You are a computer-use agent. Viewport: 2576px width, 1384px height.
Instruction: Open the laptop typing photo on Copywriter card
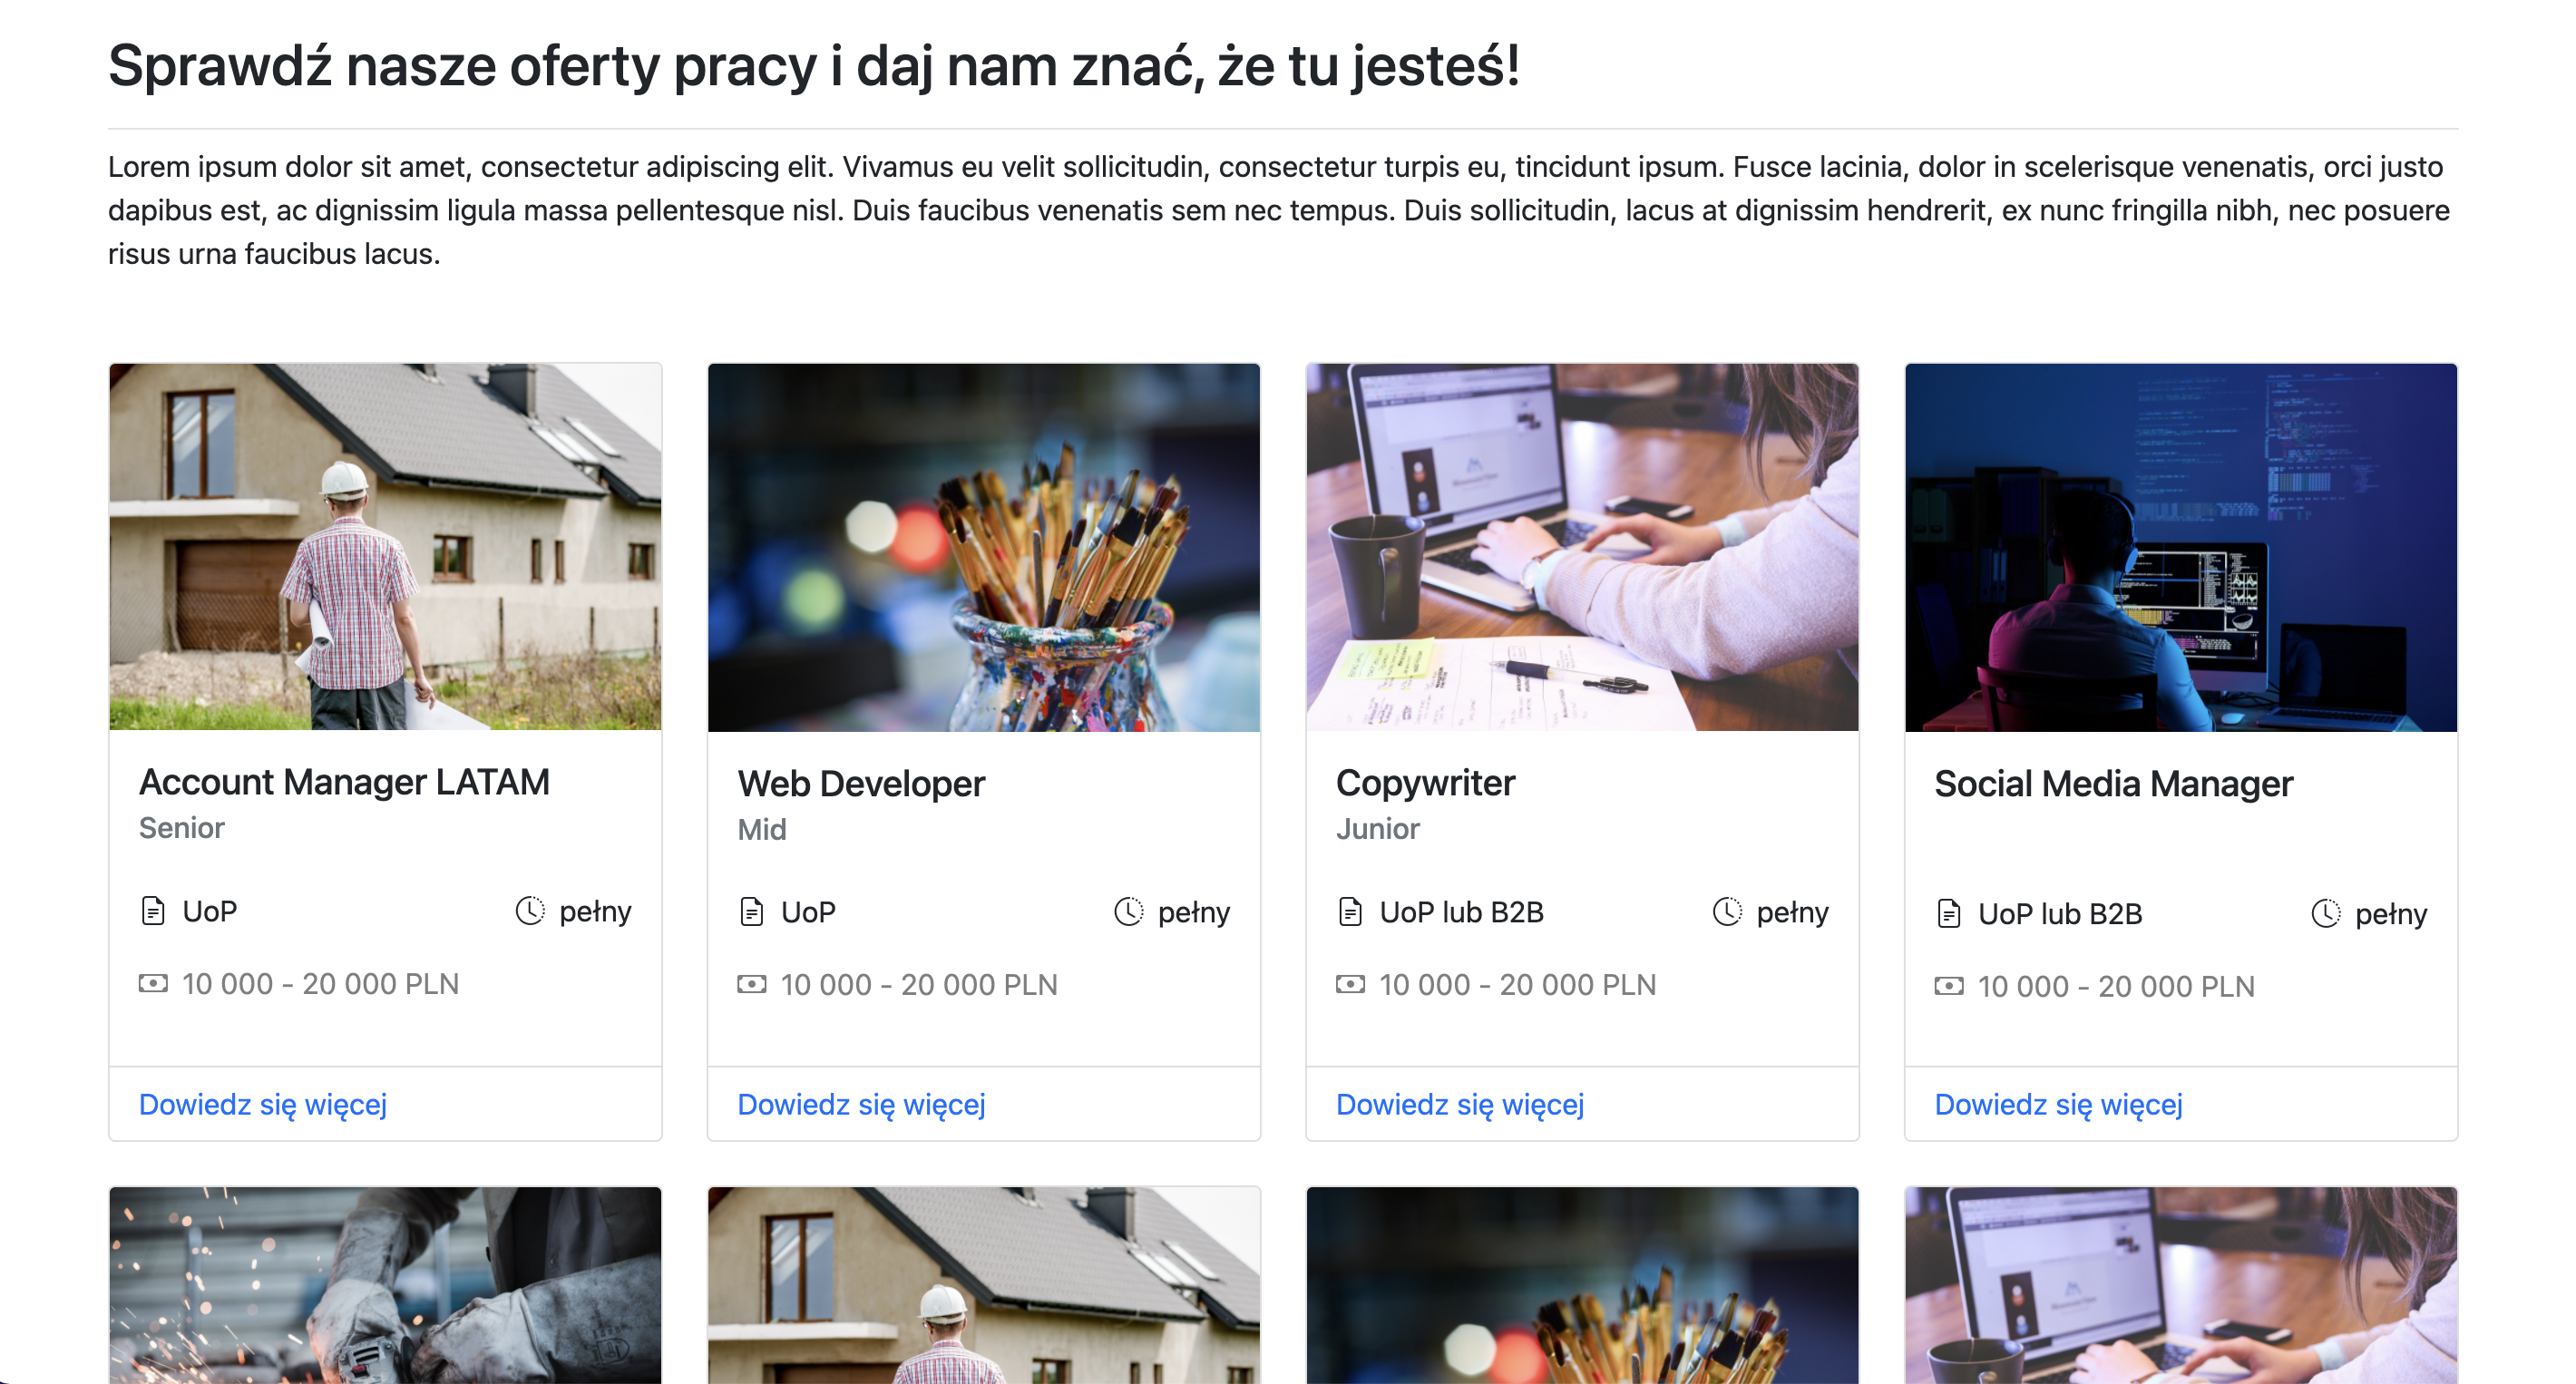pyautogui.click(x=1583, y=547)
